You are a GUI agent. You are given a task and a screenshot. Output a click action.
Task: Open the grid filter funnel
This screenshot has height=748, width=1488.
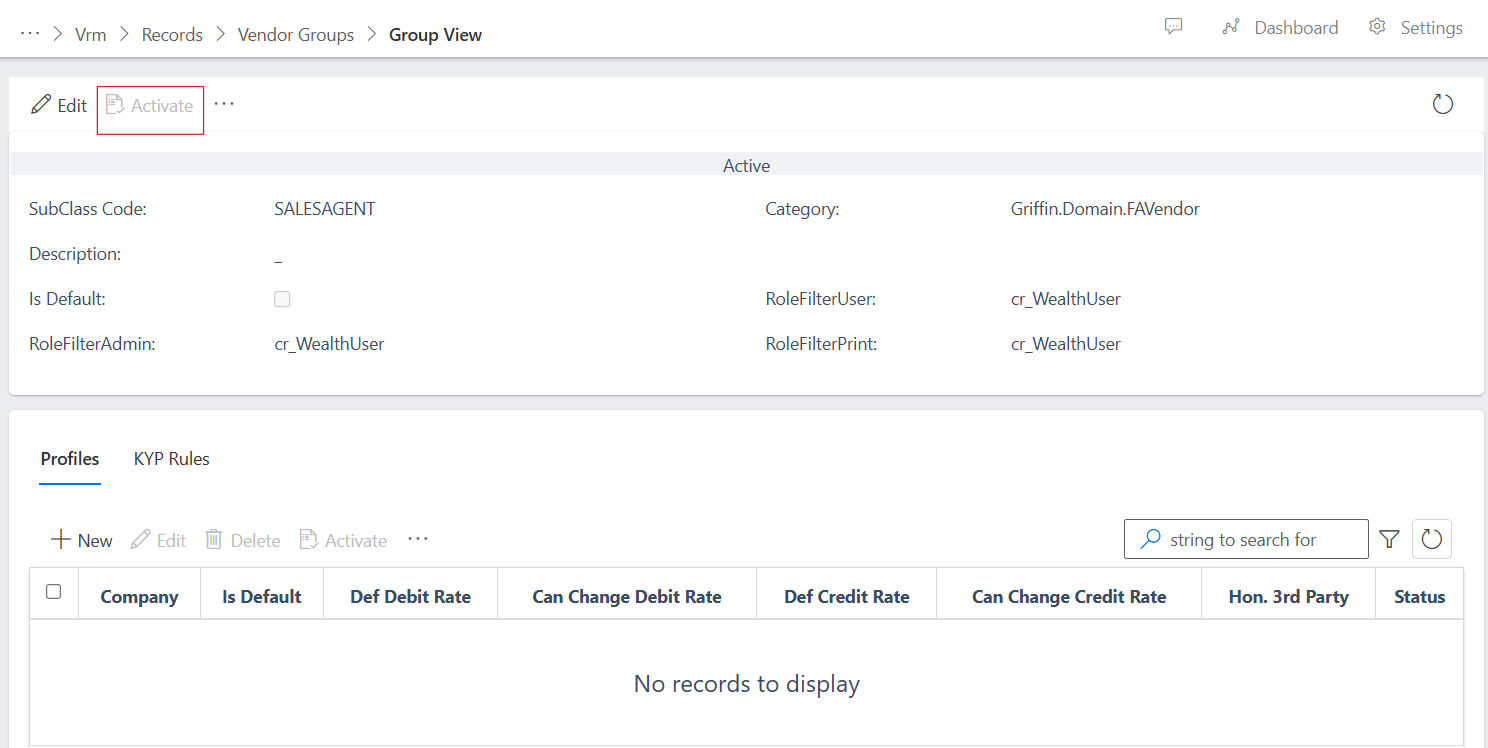tap(1389, 539)
